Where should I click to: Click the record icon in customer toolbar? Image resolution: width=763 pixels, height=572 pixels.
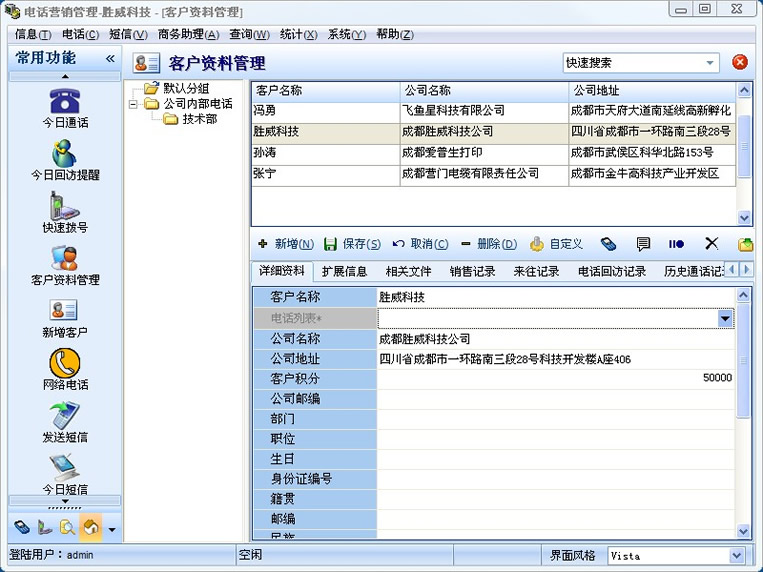tap(677, 244)
